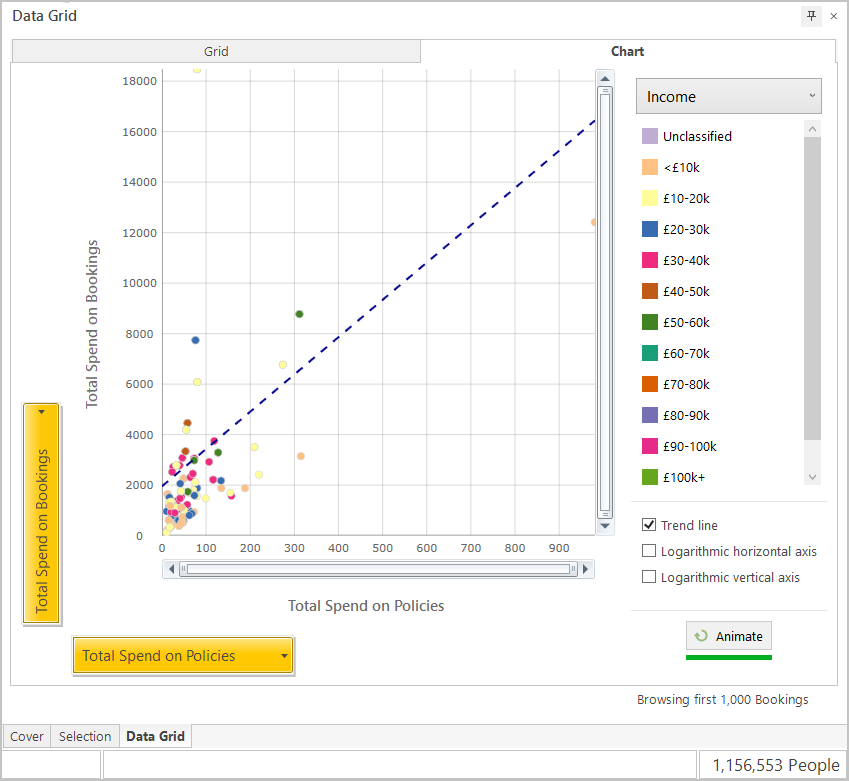
Task: Enable Logarithmic horizontal axis
Action: pos(648,551)
